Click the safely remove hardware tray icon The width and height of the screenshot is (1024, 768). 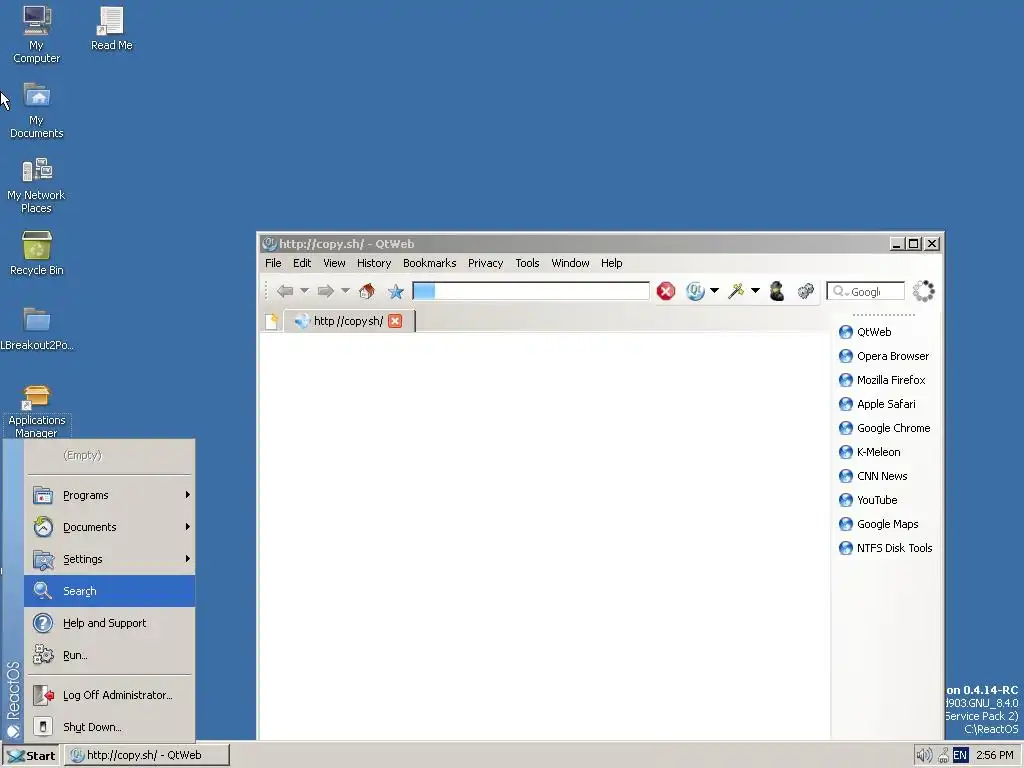[x=943, y=756]
